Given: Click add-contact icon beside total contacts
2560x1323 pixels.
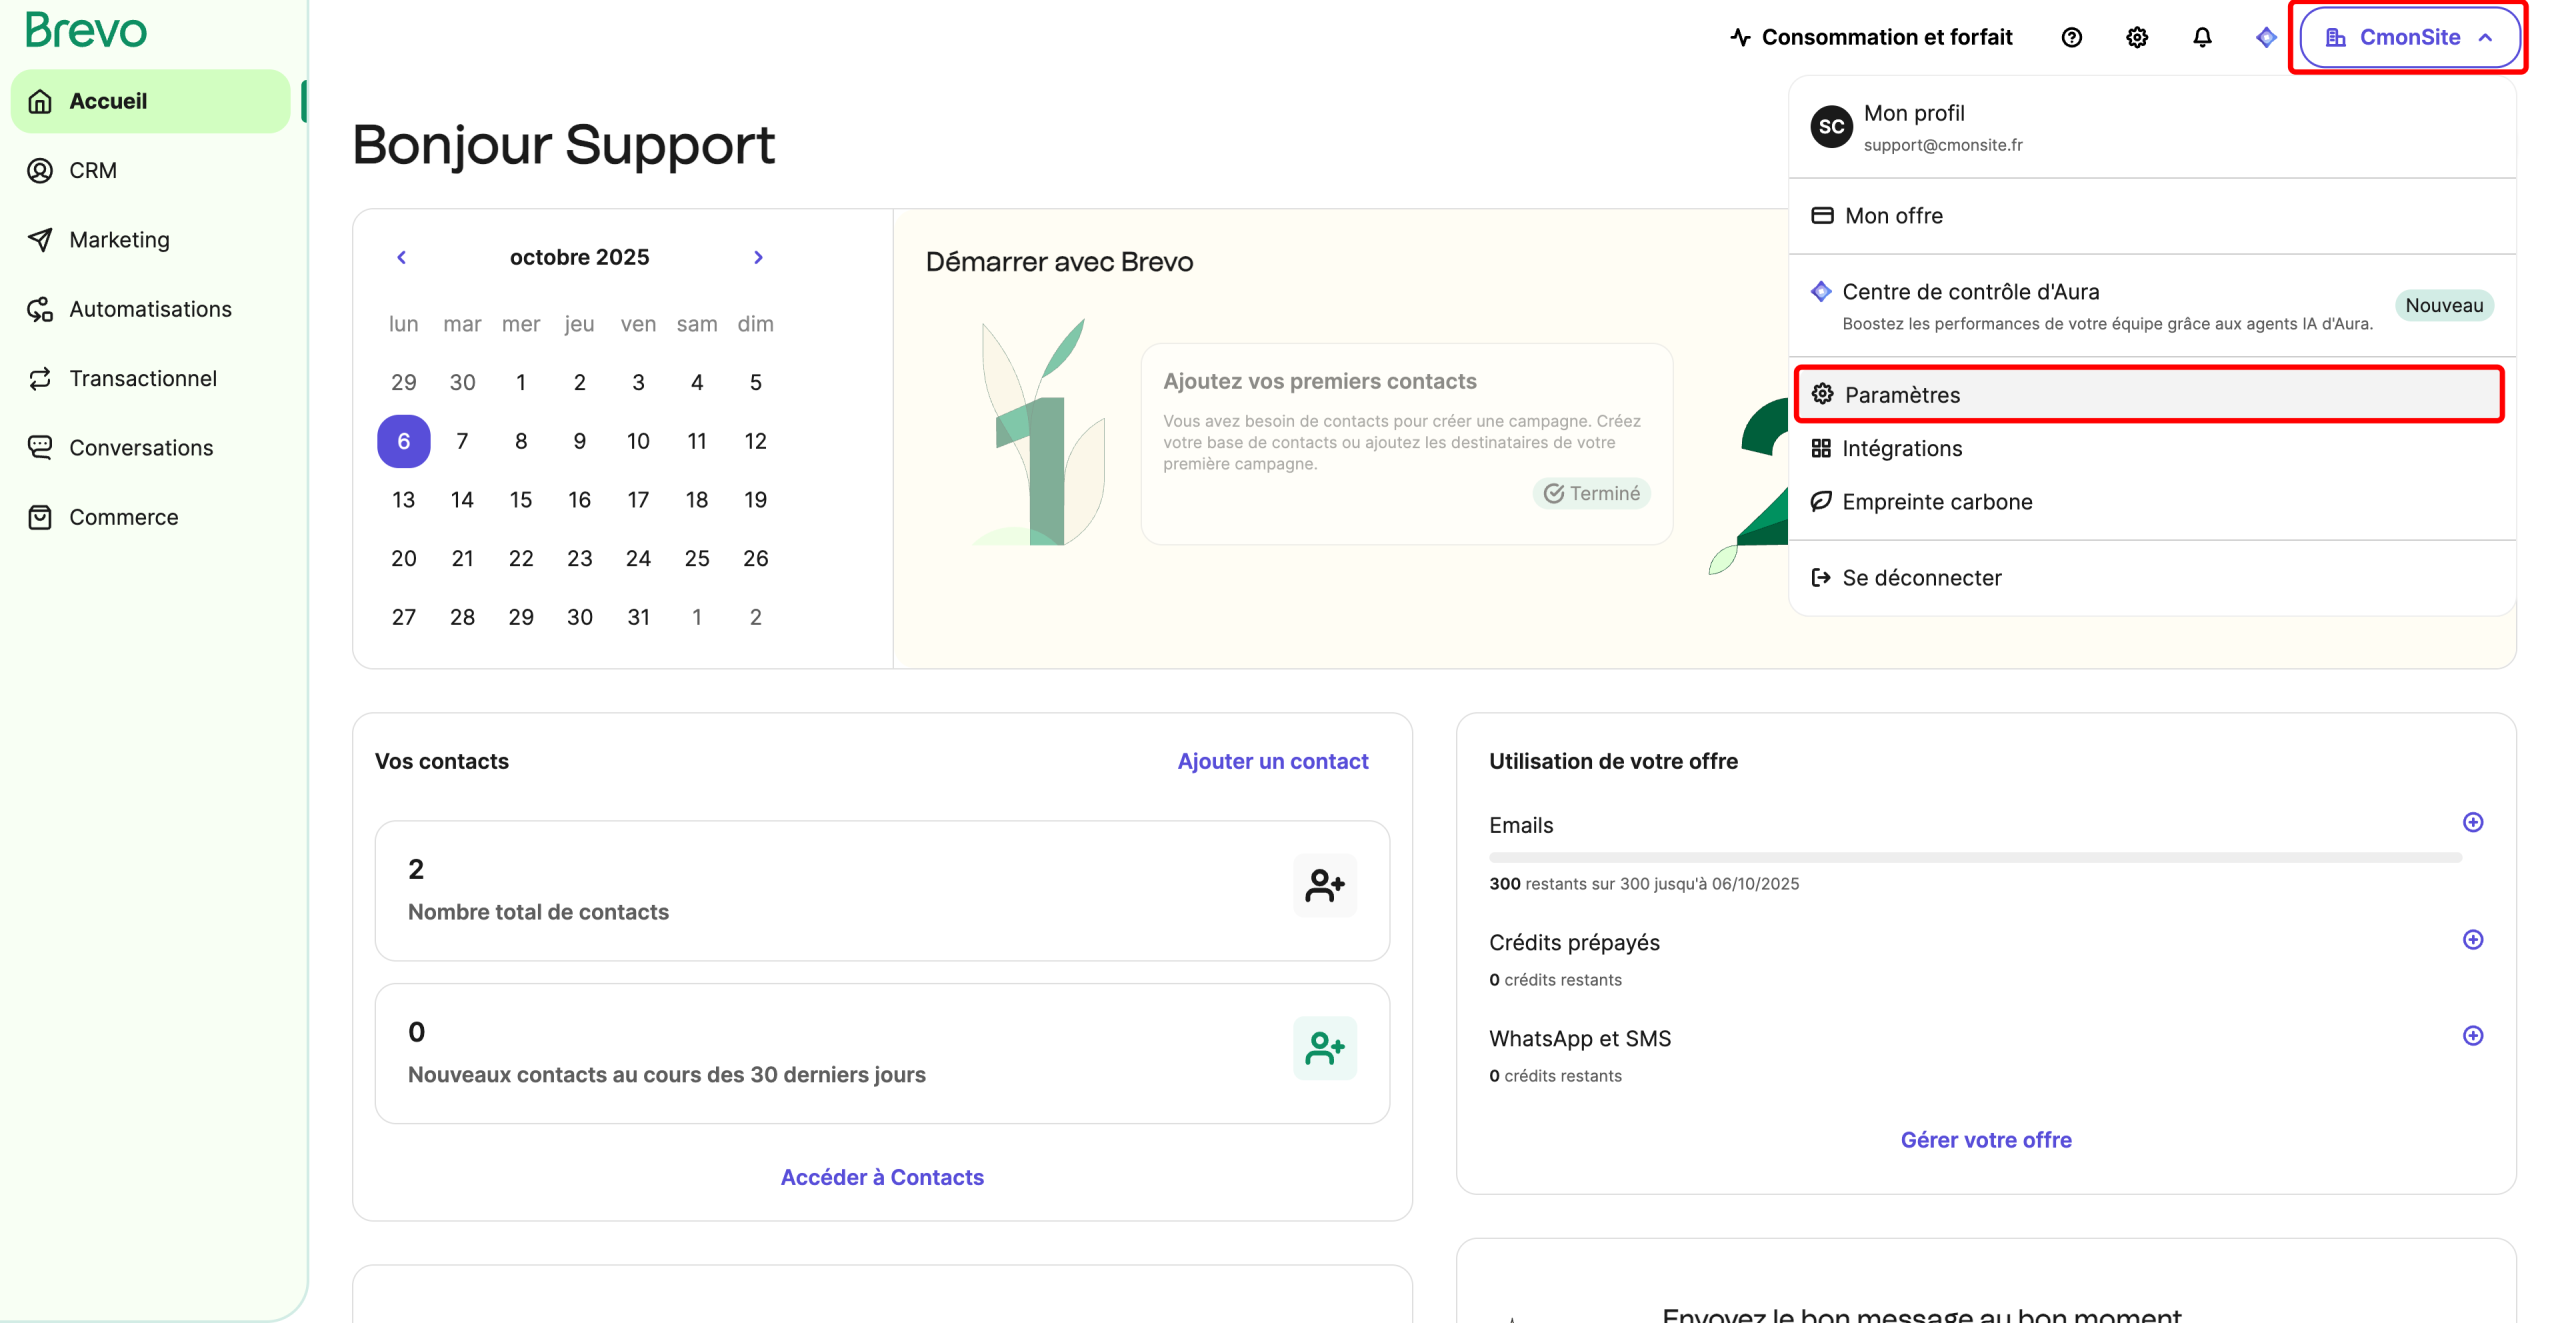Looking at the screenshot, I should tap(1324, 885).
